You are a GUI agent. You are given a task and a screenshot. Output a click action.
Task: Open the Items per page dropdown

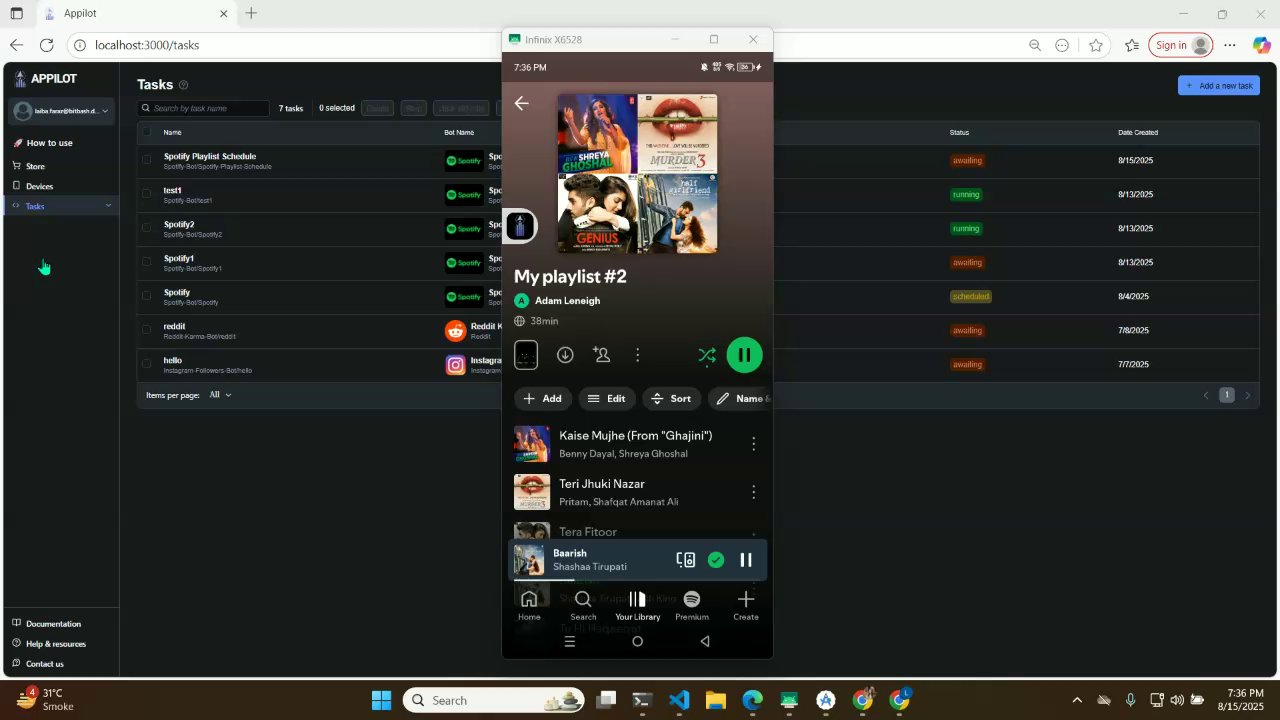tap(220, 395)
